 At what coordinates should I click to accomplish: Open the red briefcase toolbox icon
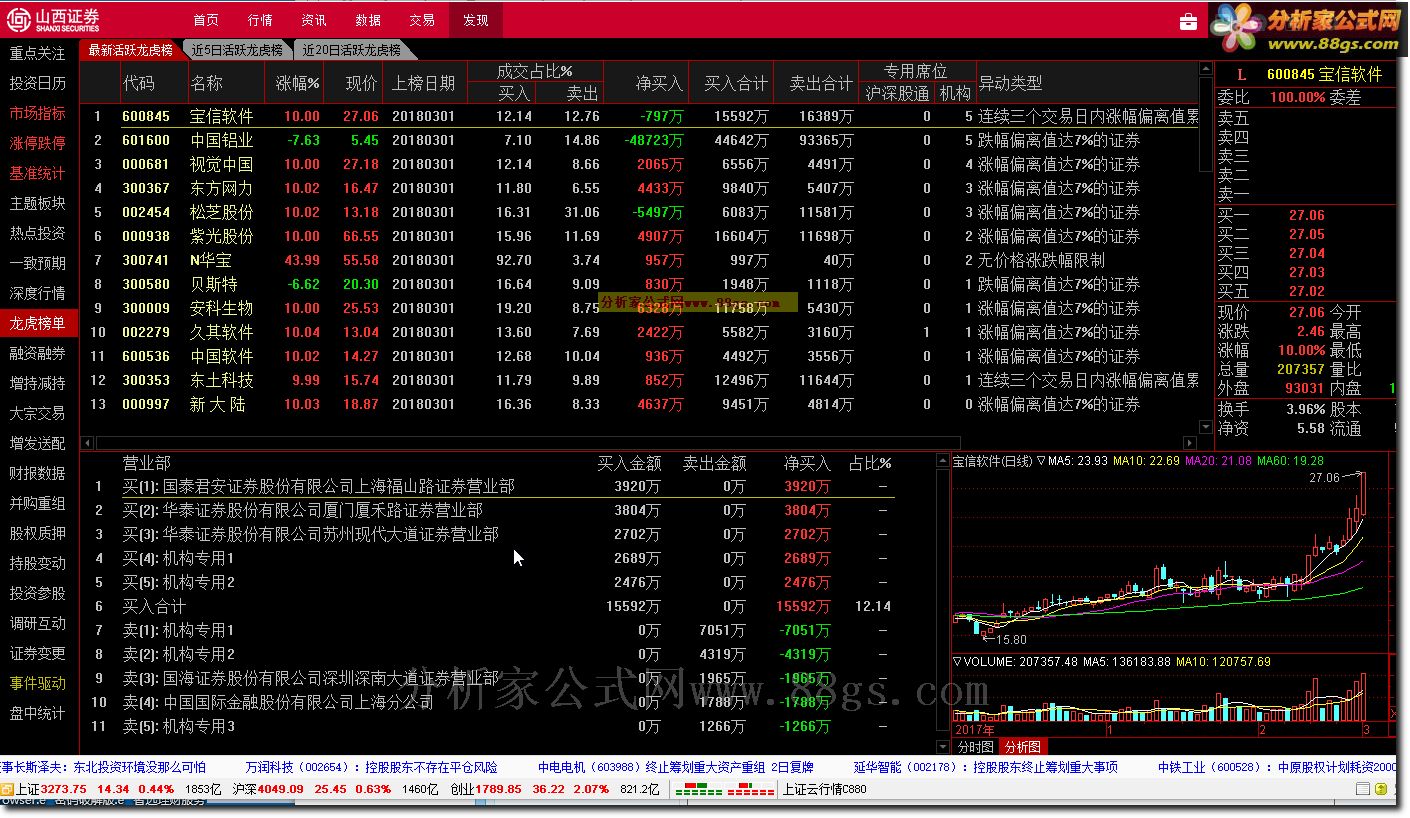tap(1188, 21)
